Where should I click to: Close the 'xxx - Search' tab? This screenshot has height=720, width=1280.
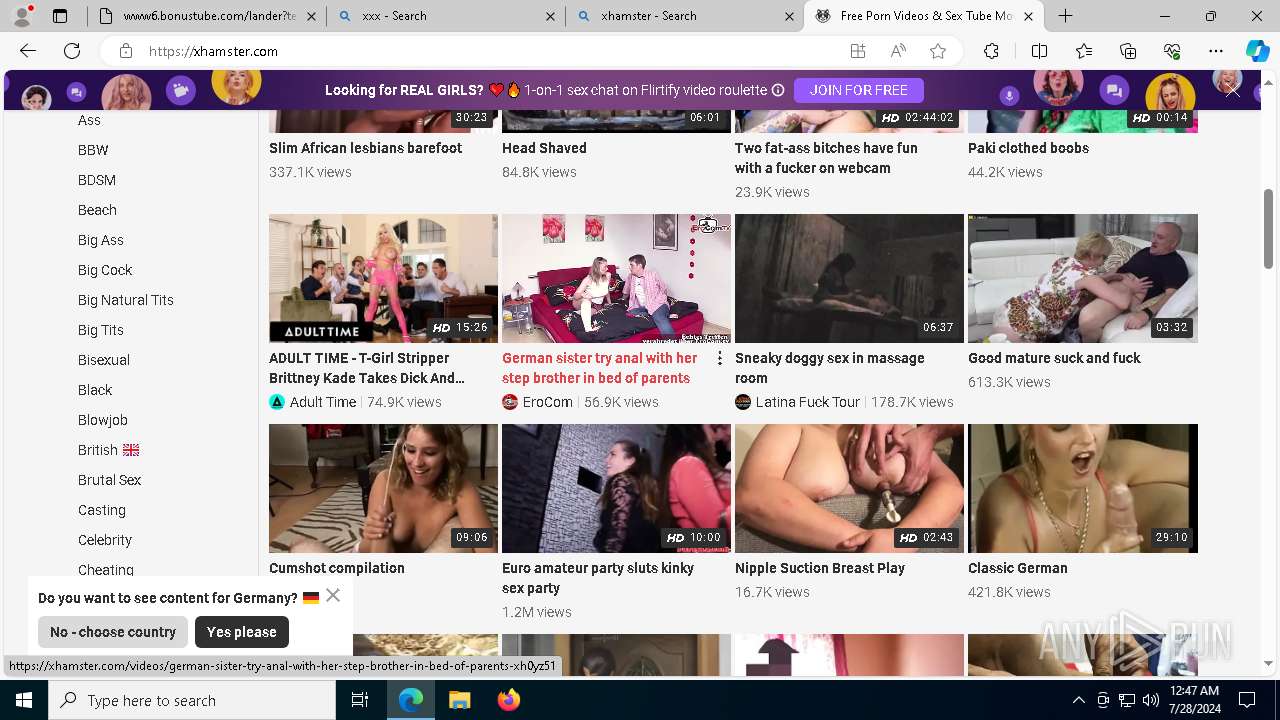[x=551, y=16]
